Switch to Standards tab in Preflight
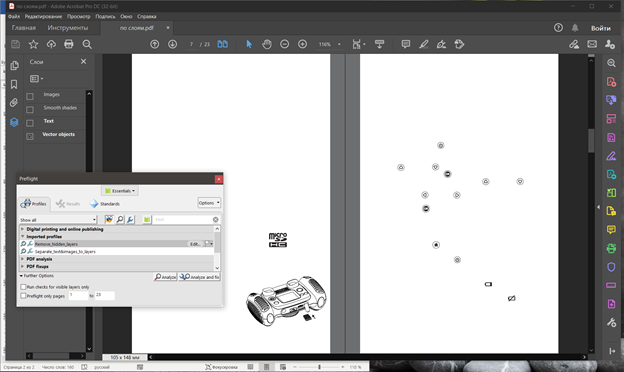The width and height of the screenshot is (624, 372). 105,204
